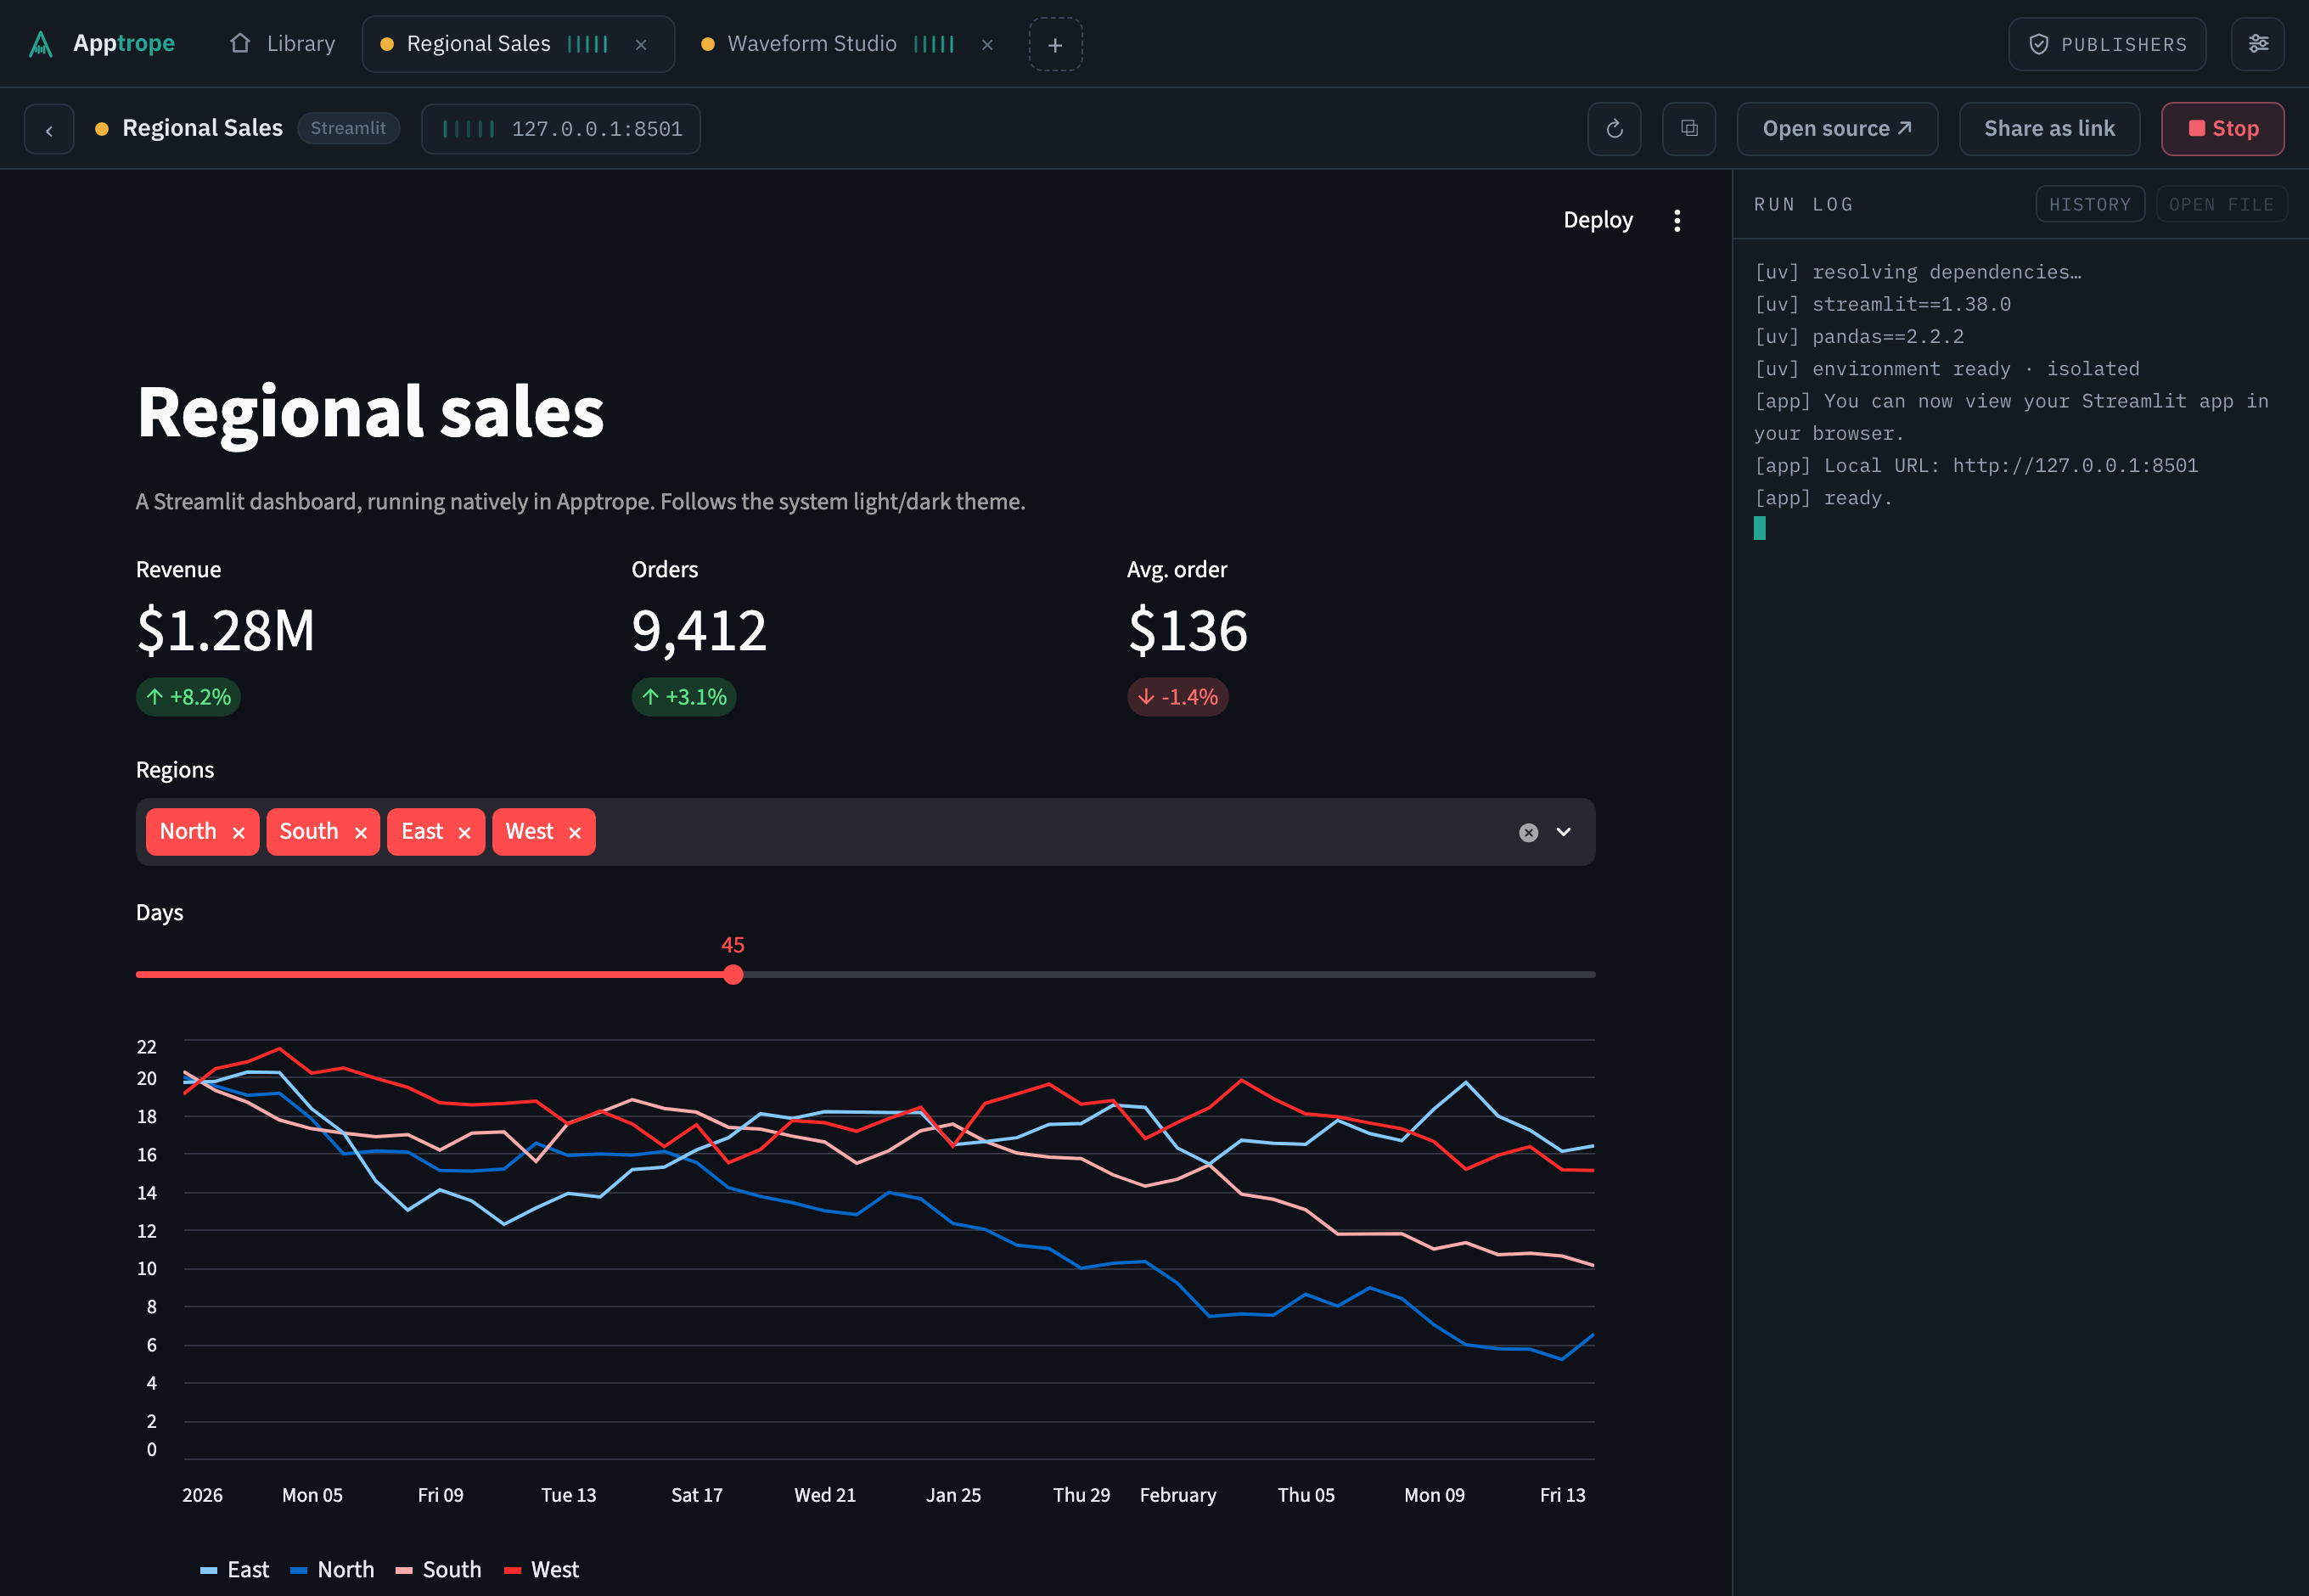Expand the Regions dropdown

point(1563,832)
